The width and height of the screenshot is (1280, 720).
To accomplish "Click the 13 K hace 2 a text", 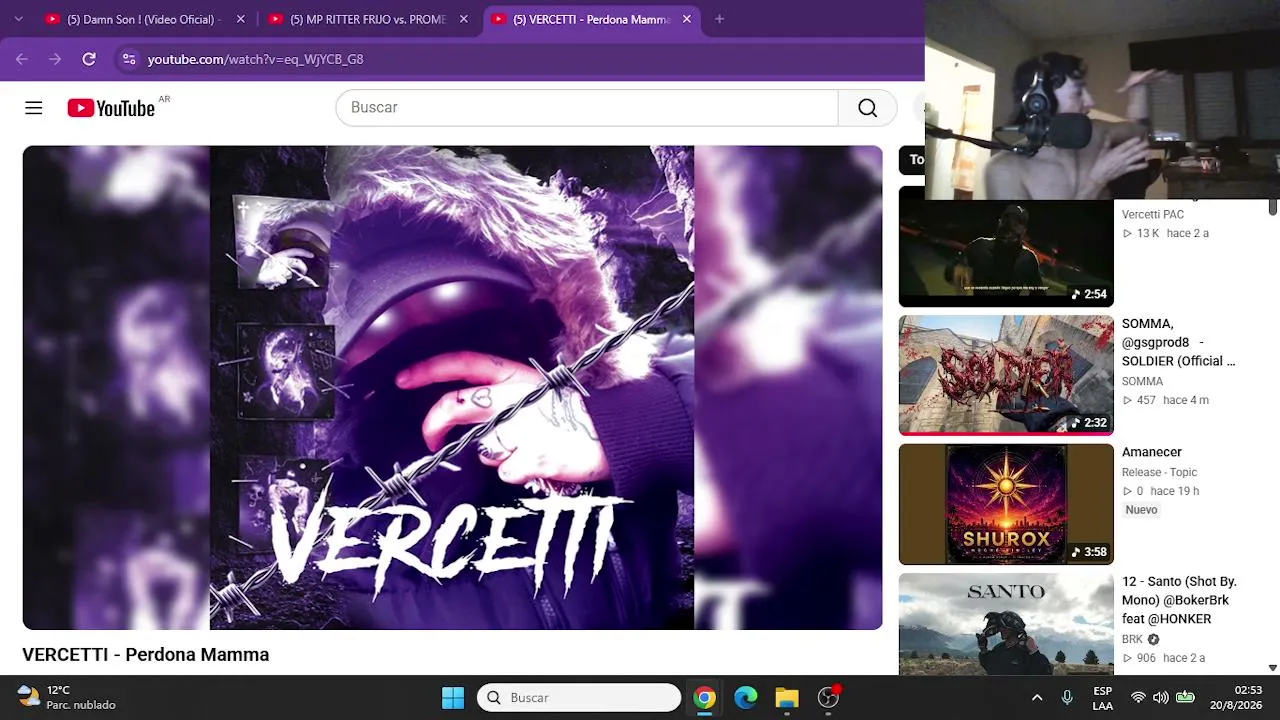I will 1165,233.
